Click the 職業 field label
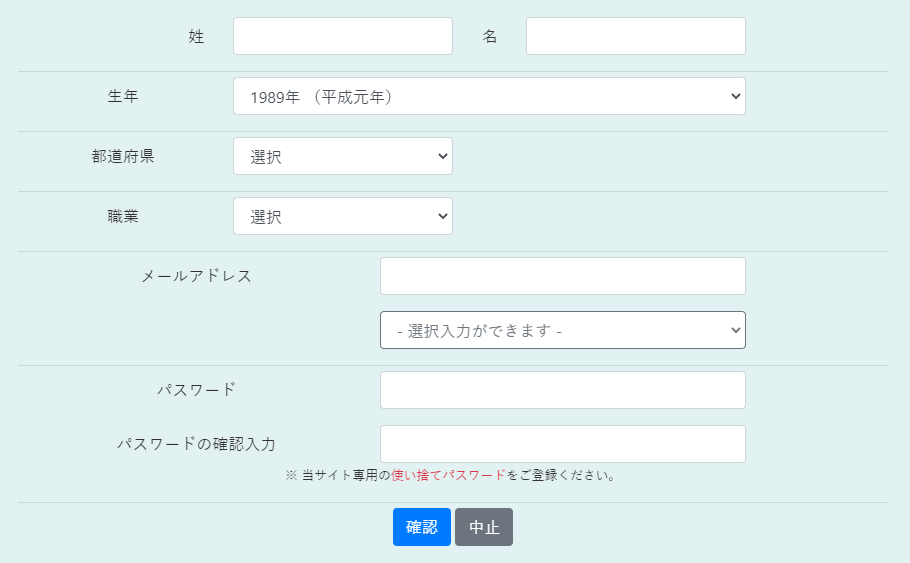Viewport: 910px width, 563px height. pos(123,216)
